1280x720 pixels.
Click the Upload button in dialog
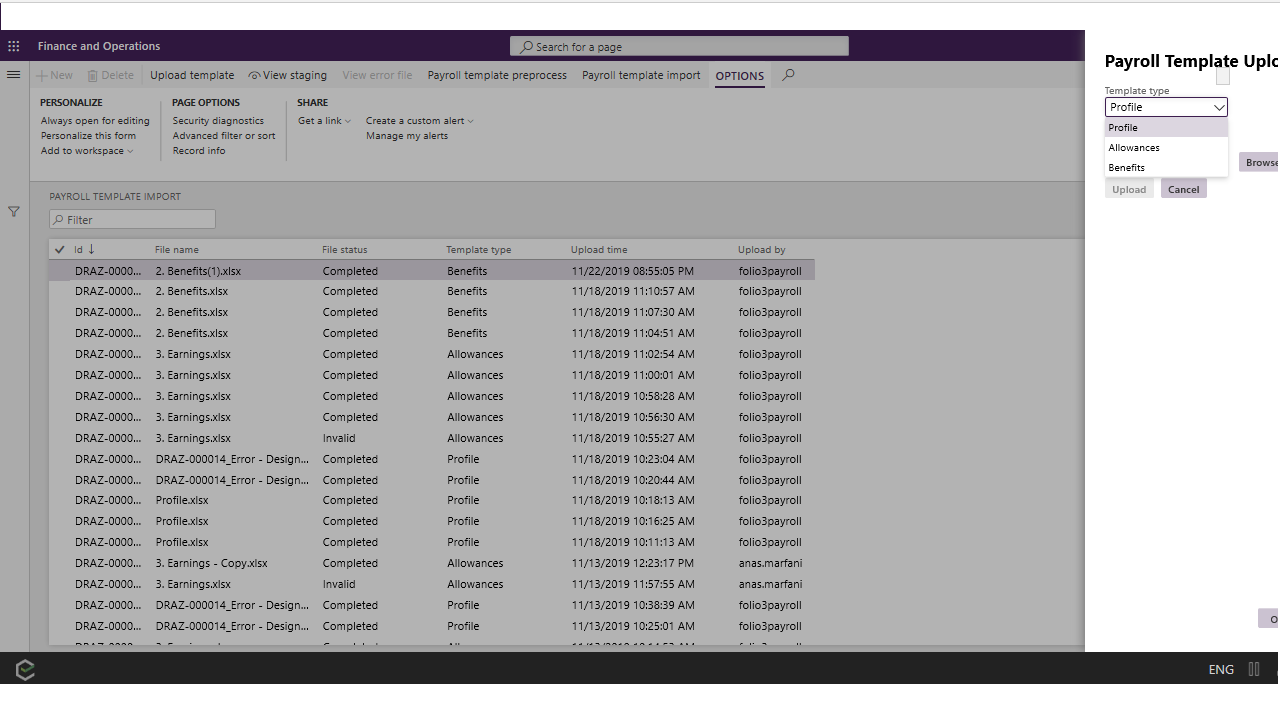1129,189
